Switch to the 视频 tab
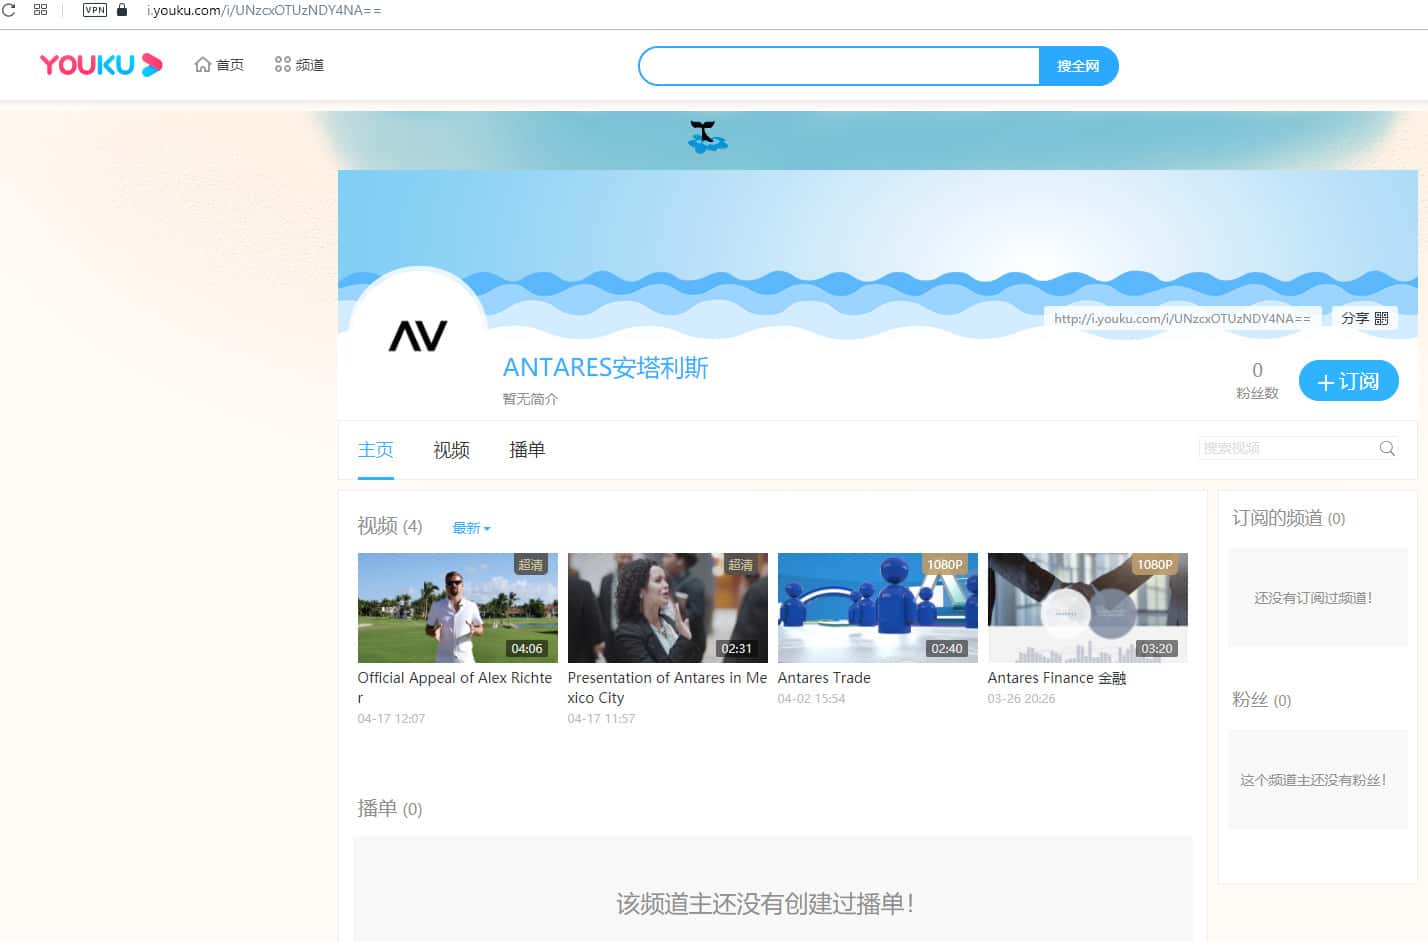 [x=451, y=450]
